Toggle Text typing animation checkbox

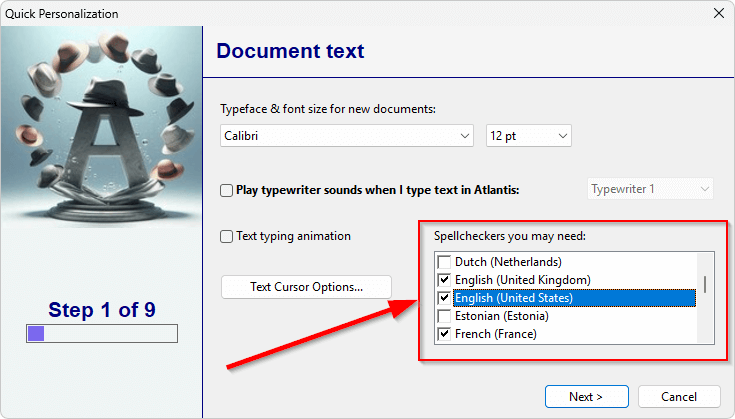(226, 236)
